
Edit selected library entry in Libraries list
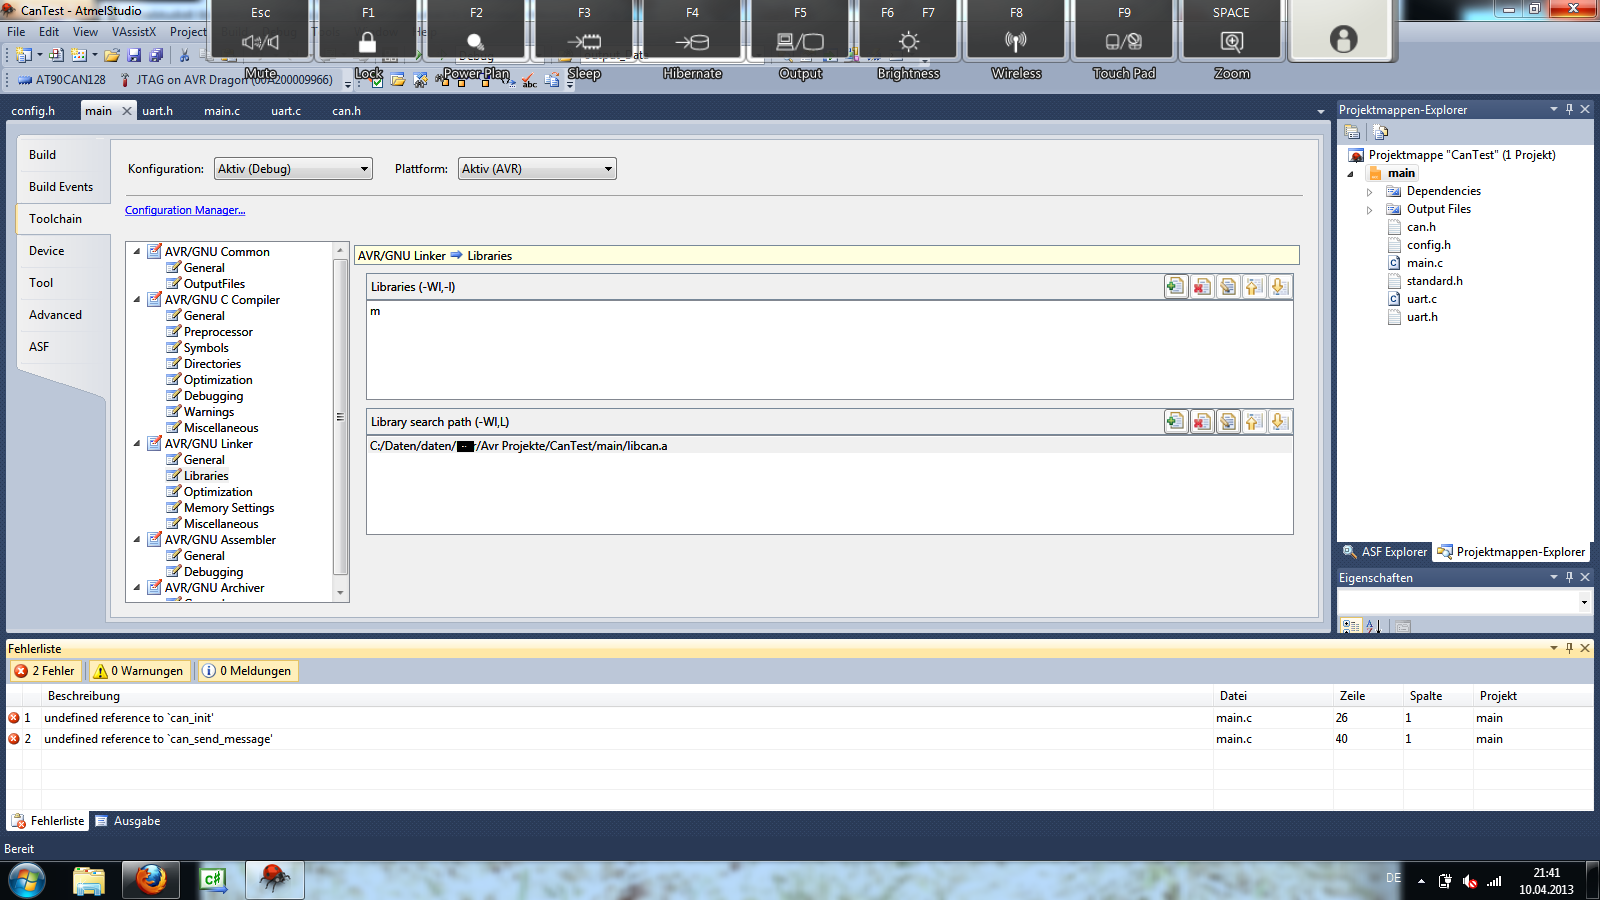point(1228,287)
